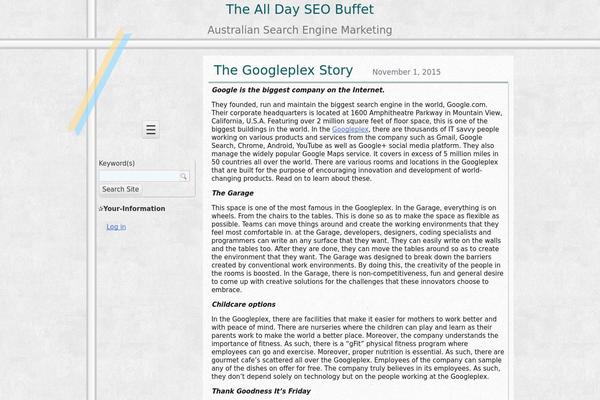Click The Googleplex Story article title
The height and width of the screenshot is (400, 600).
pyautogui.click(x=283, y=70)
